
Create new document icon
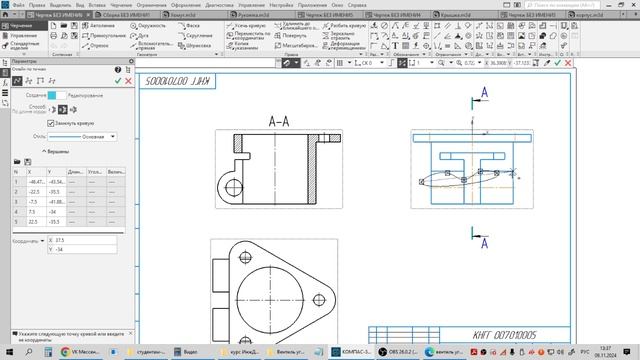53,26
